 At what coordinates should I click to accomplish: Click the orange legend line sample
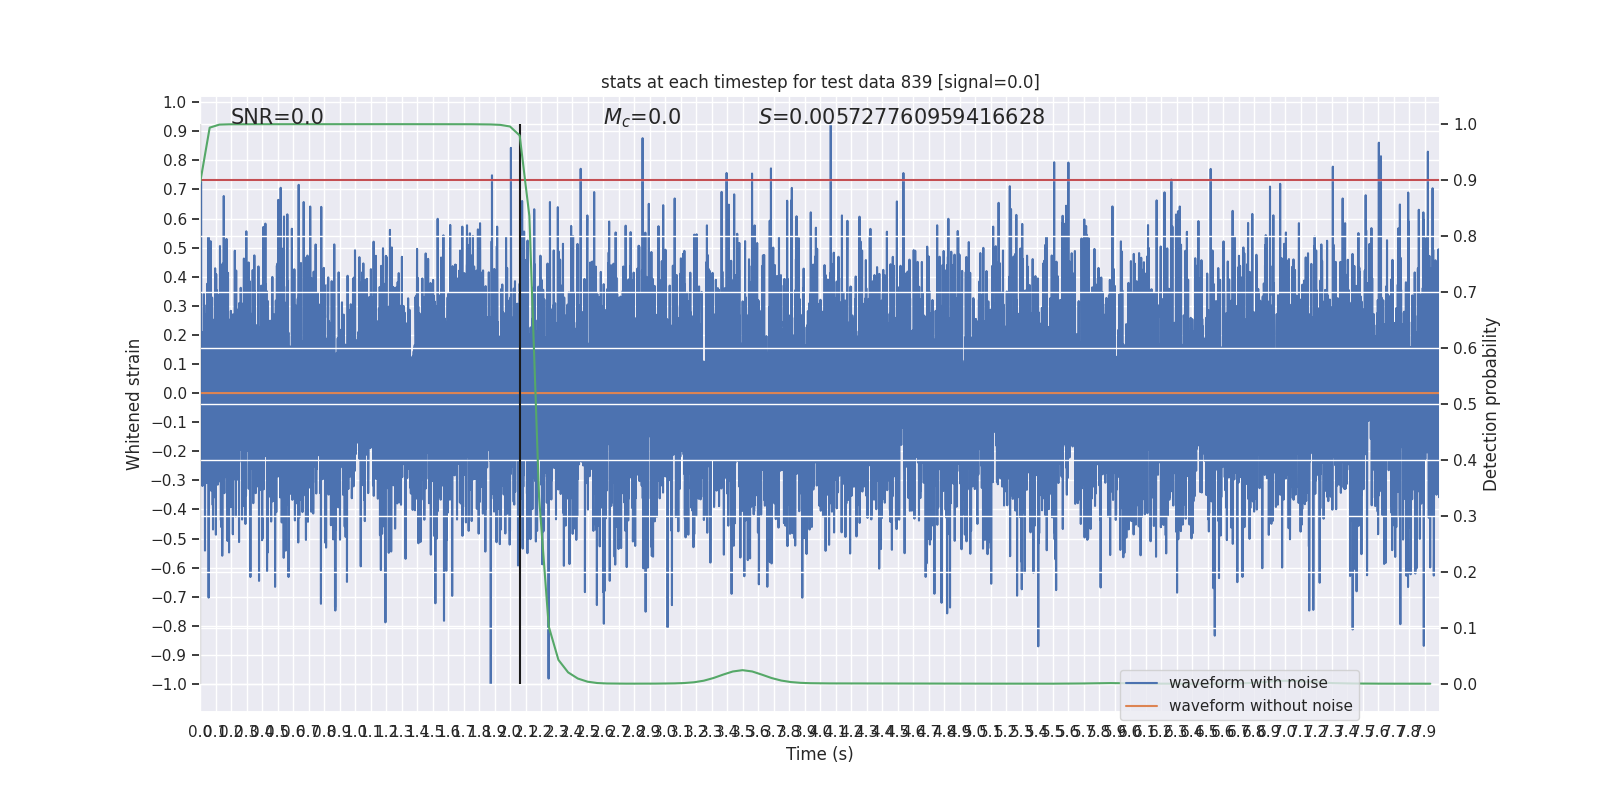tap(1141, 706)
